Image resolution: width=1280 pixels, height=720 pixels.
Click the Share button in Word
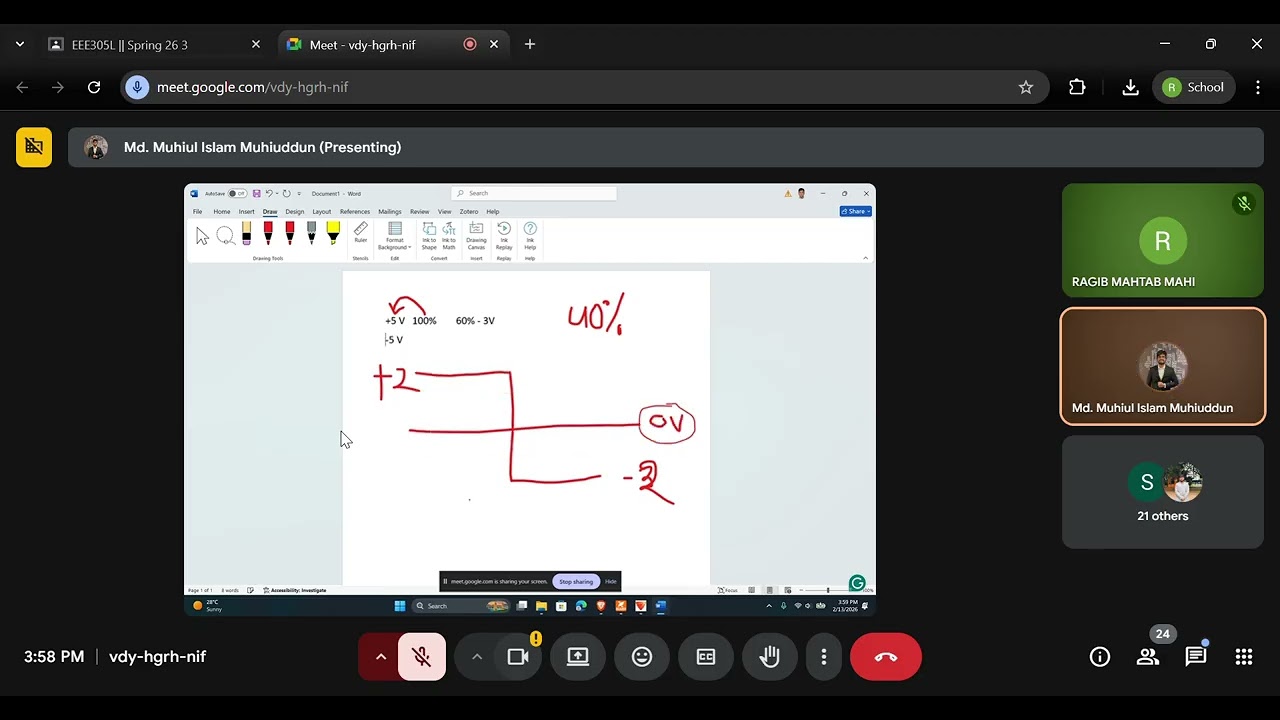(x=856, y=211)
